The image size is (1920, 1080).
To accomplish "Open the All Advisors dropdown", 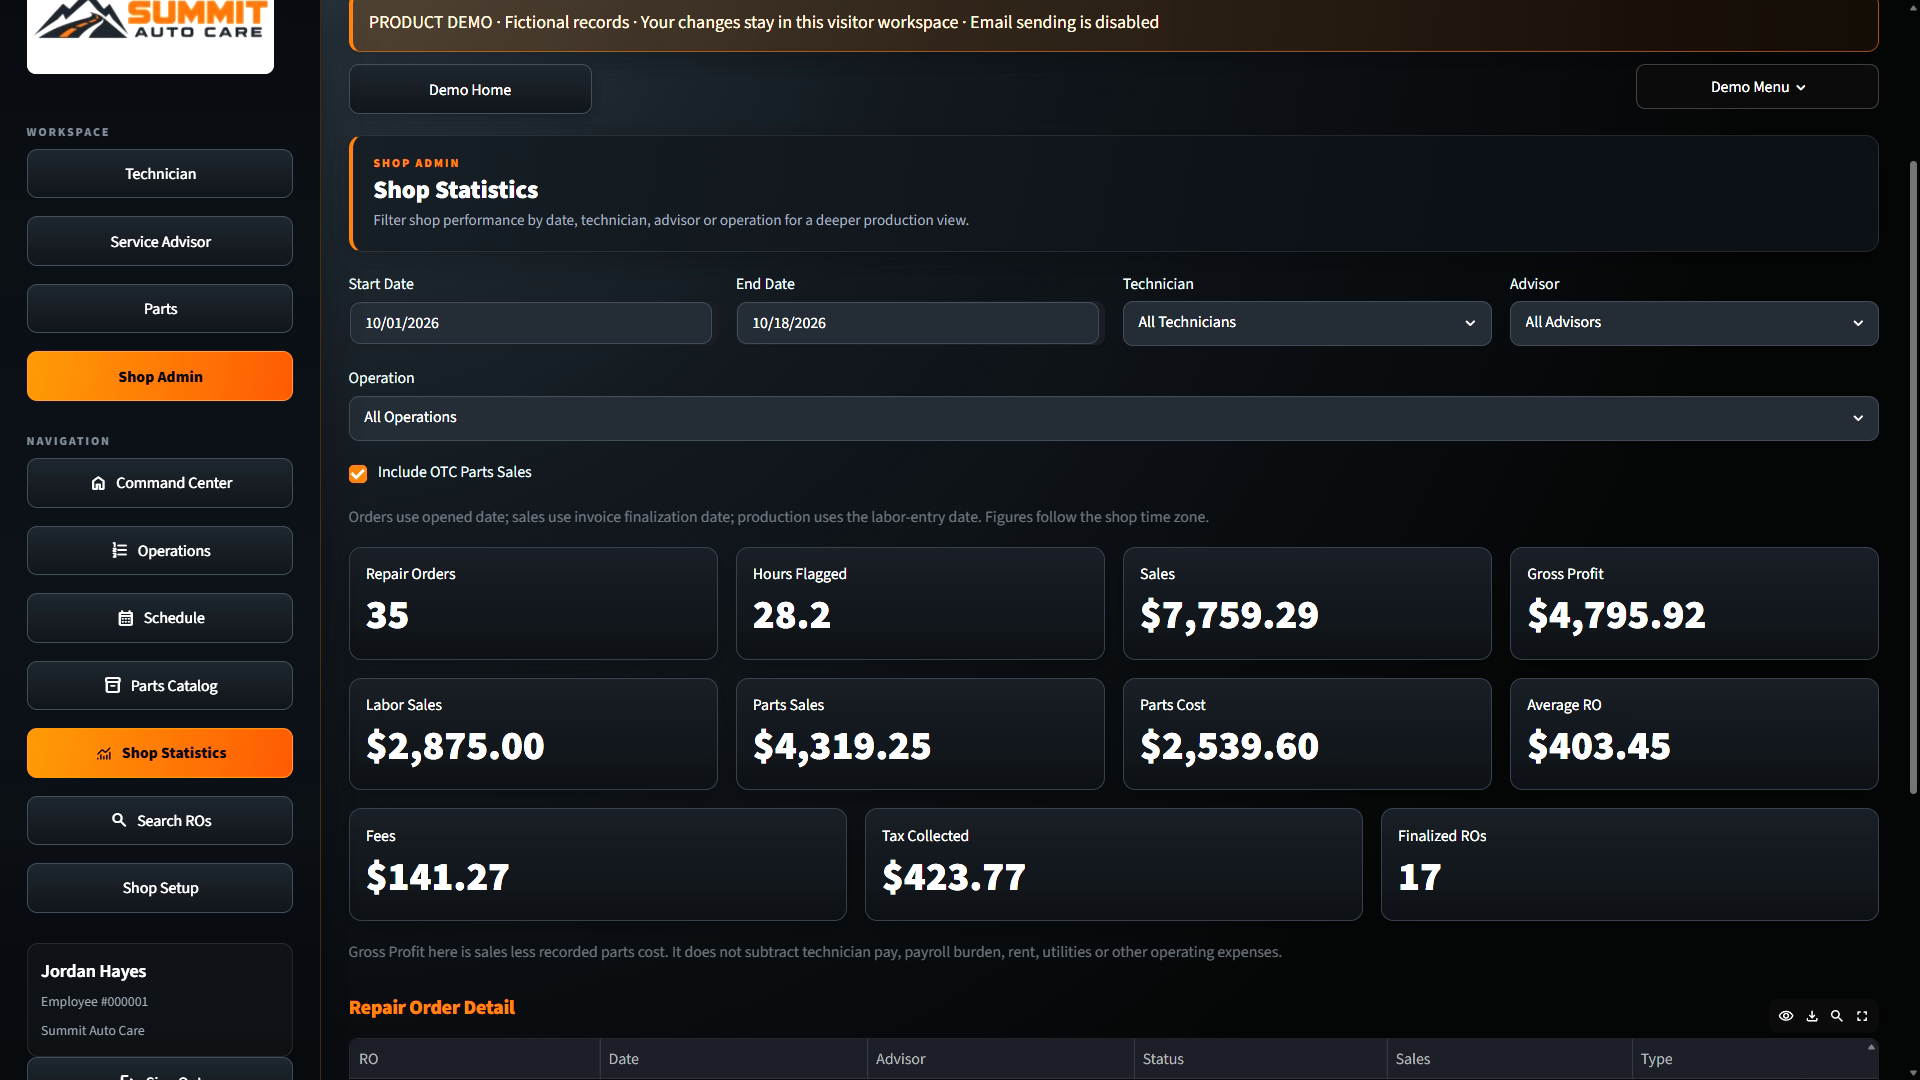I will click(x=1694, y=323).
